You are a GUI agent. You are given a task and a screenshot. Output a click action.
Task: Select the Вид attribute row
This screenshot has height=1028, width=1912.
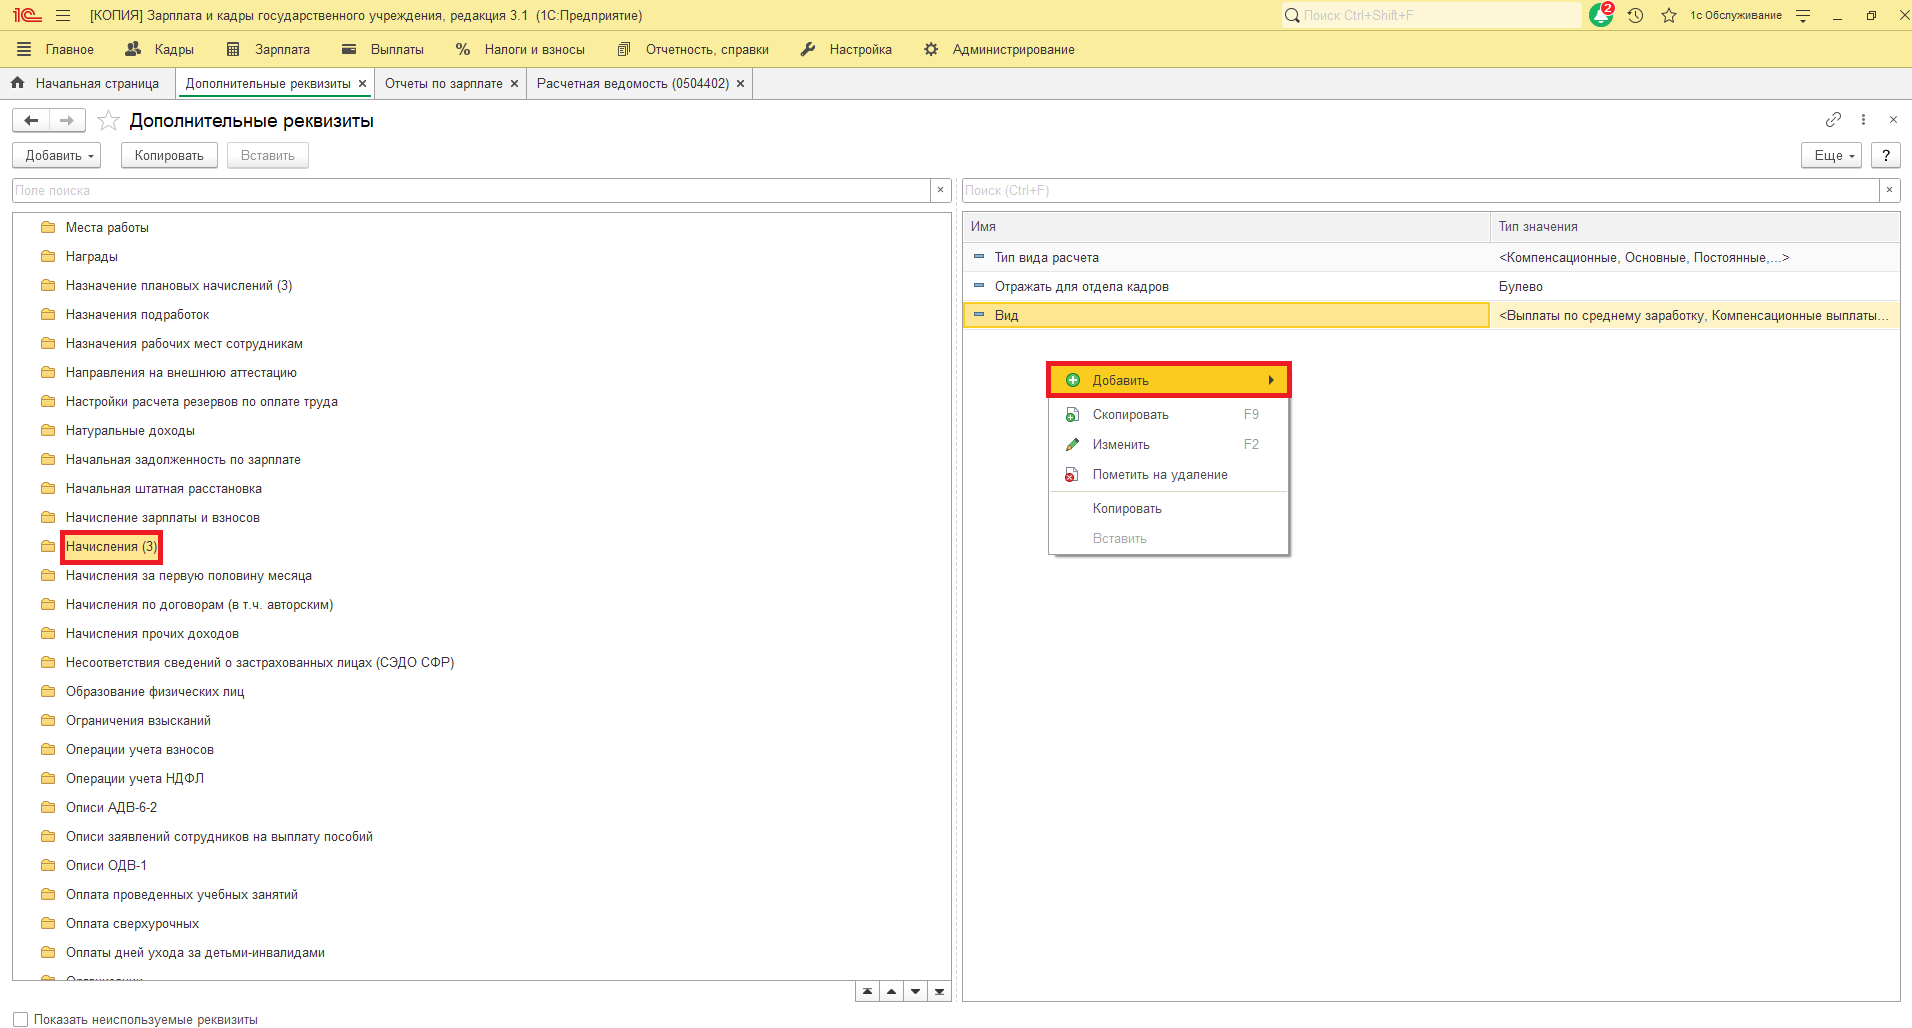[x=1431, y=316]
